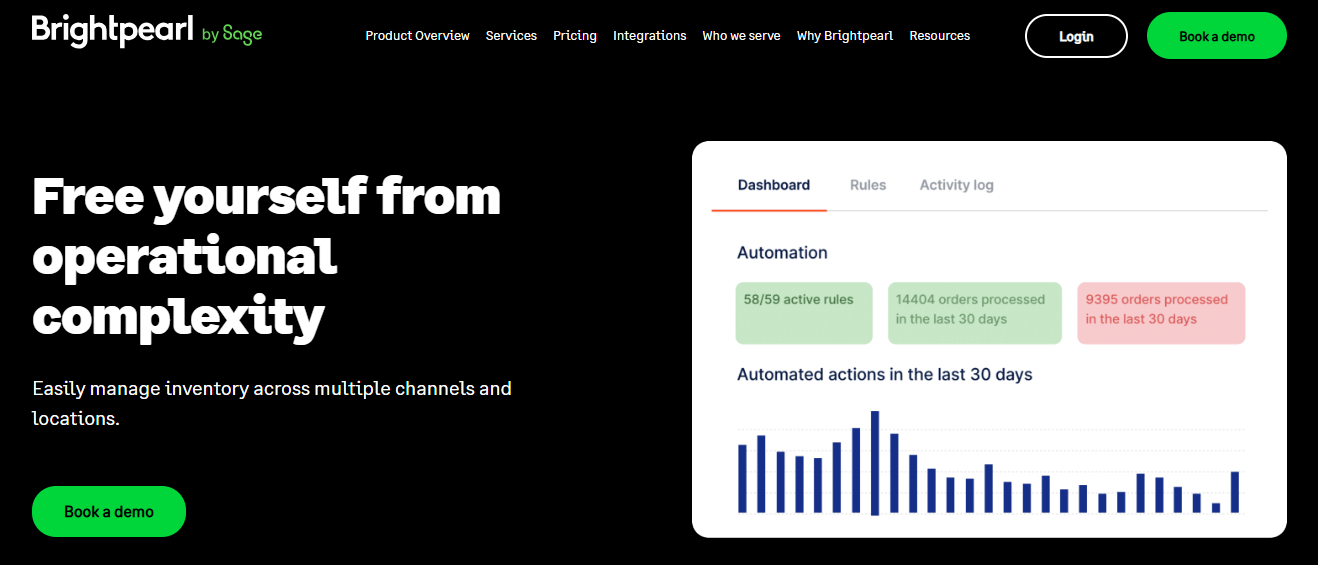This screenshot has height=565, width=1318.
Task: Click the Free yourself from operational complexity headline
Action: click(267, 256)
